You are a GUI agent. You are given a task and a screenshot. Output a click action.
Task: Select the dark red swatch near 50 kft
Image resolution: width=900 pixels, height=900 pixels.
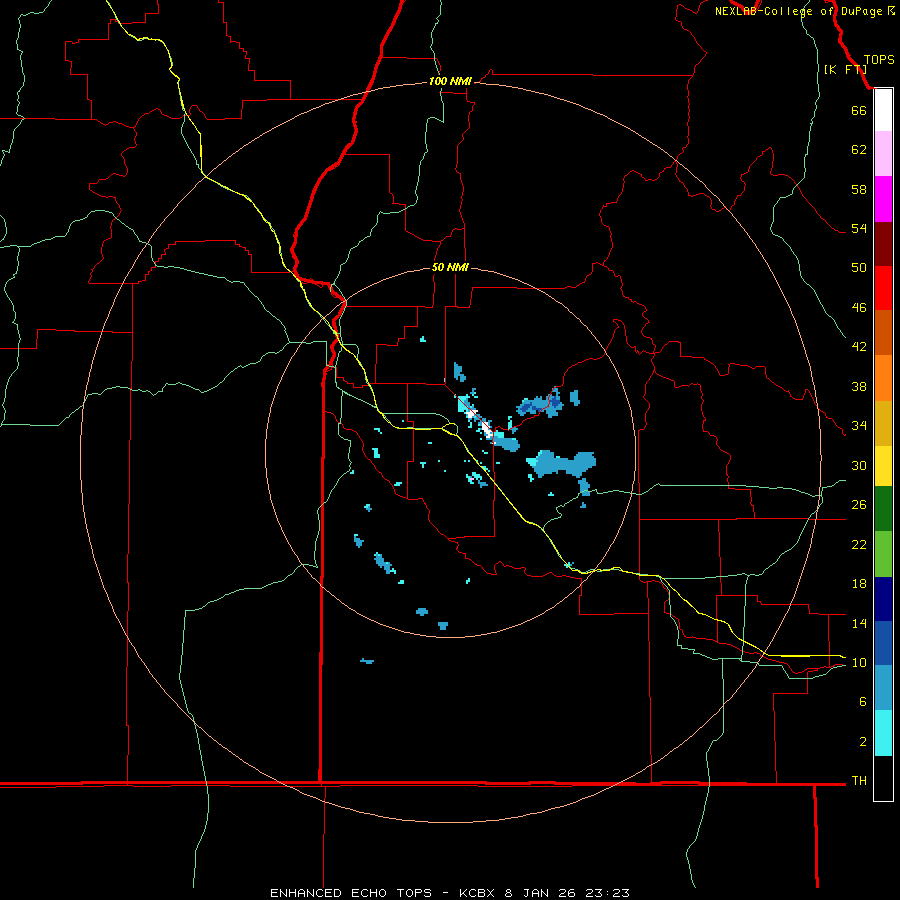click(883, 244)
